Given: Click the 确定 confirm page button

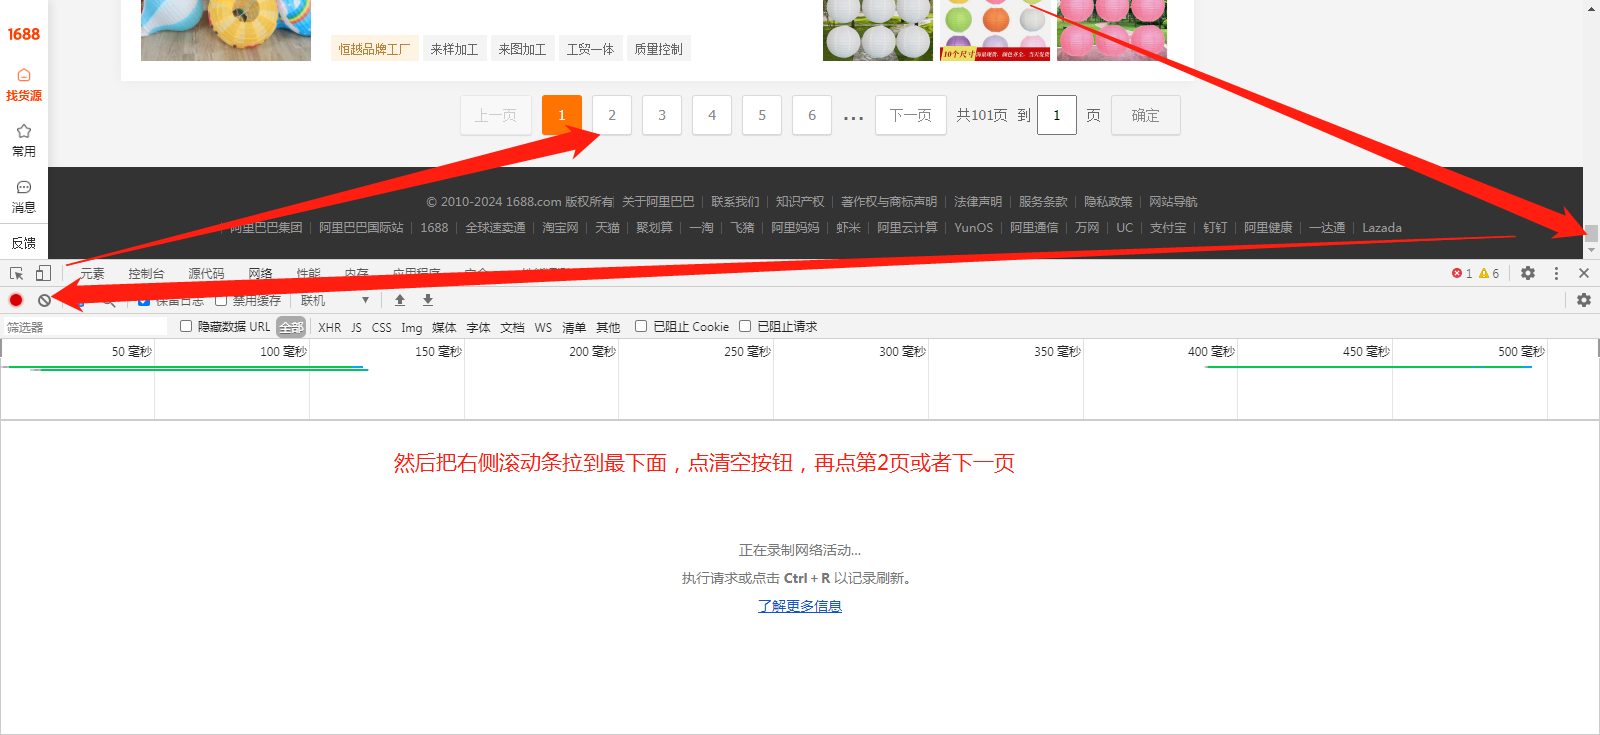Looking at the screenshot, I should 1146,115.
